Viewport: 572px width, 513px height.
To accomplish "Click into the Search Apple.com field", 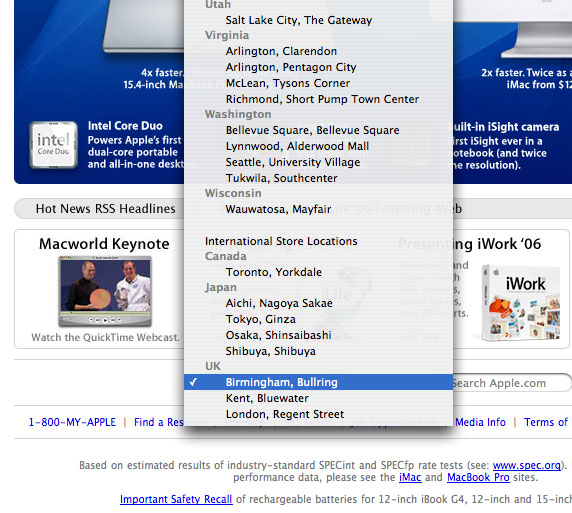I will coord(511,383).
